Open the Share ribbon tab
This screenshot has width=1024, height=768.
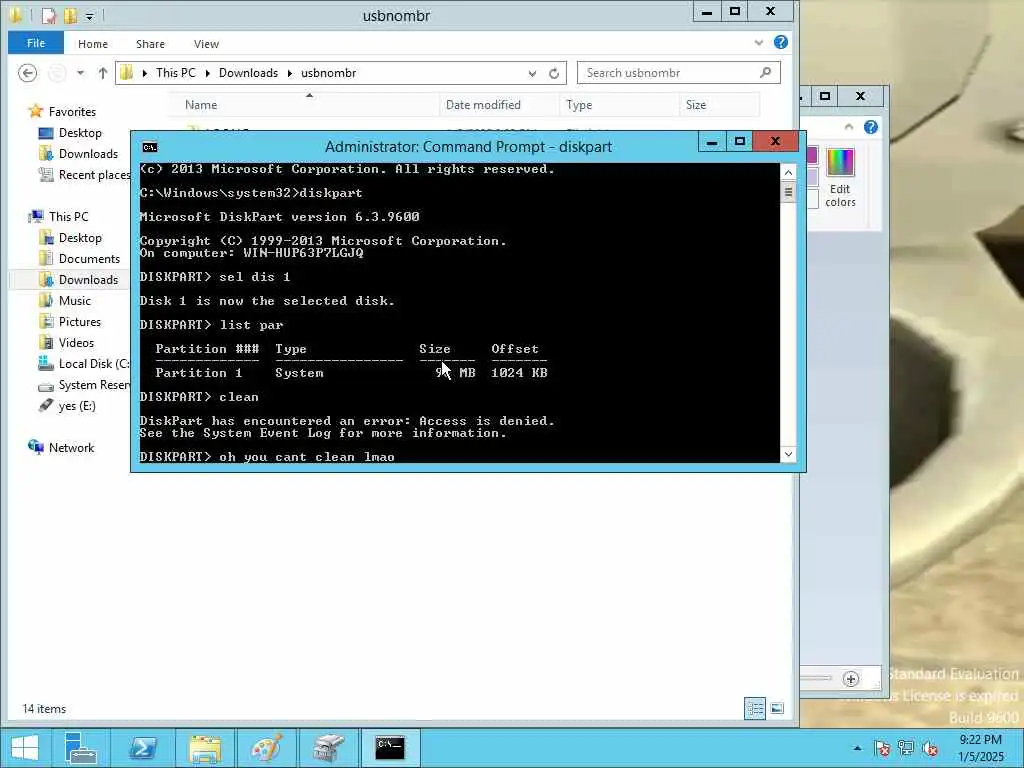(150, 44)
